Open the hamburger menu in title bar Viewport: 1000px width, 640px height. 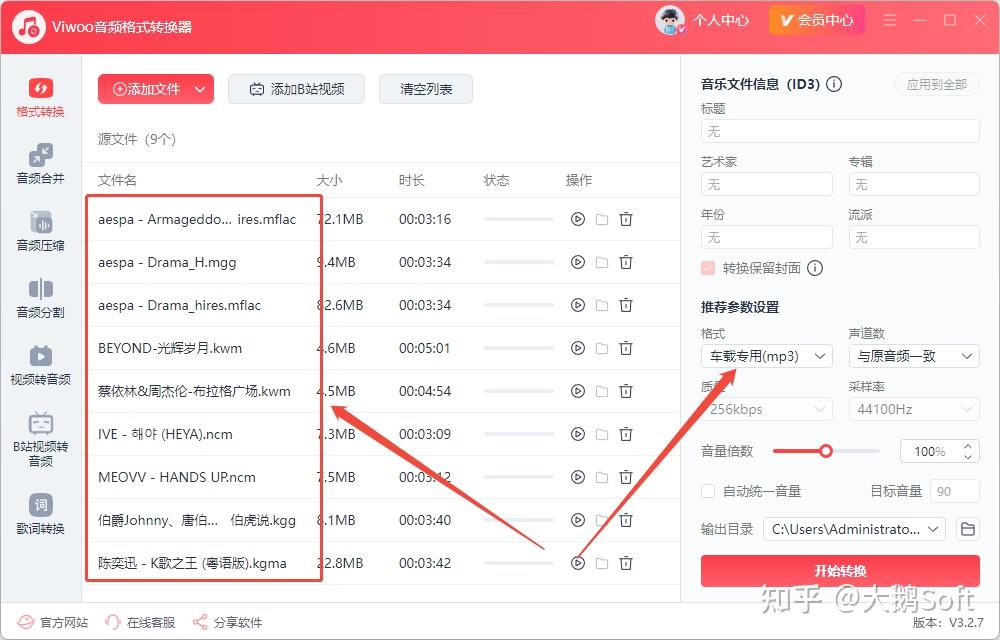coord(890,20)
